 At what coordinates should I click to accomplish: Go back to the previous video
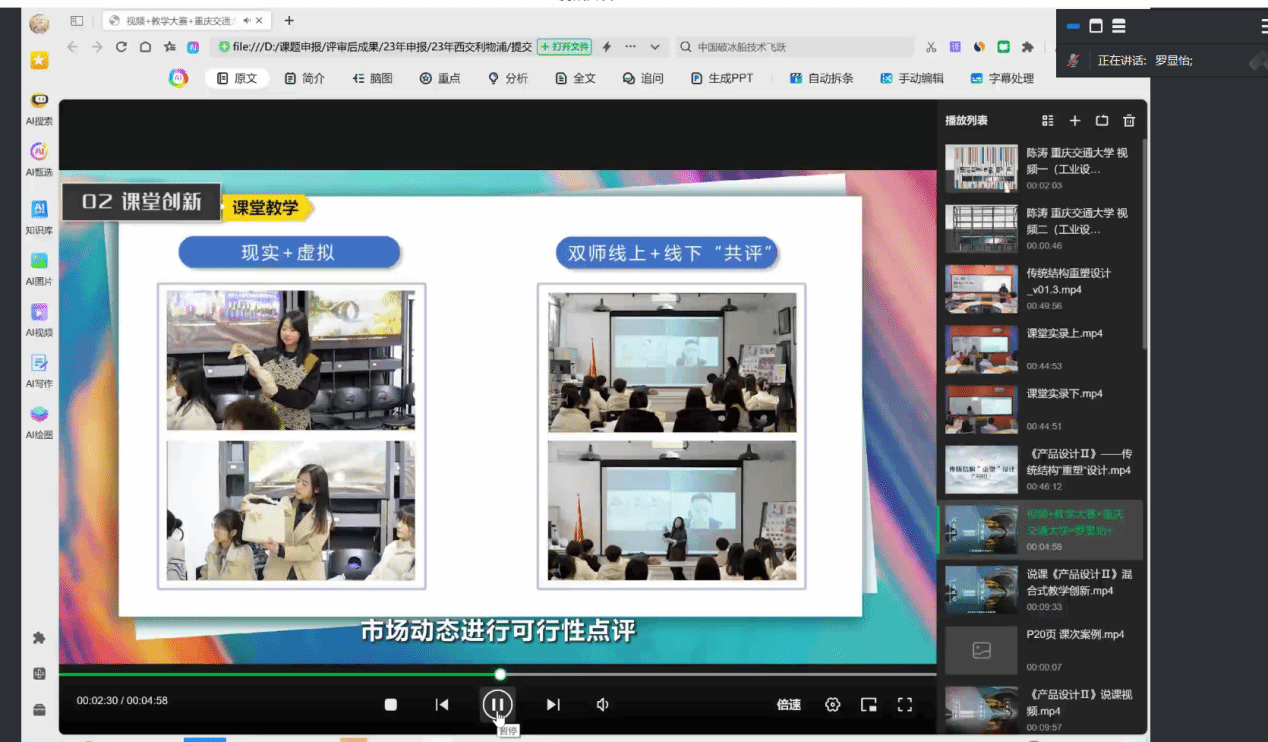[x=442, y=705]
